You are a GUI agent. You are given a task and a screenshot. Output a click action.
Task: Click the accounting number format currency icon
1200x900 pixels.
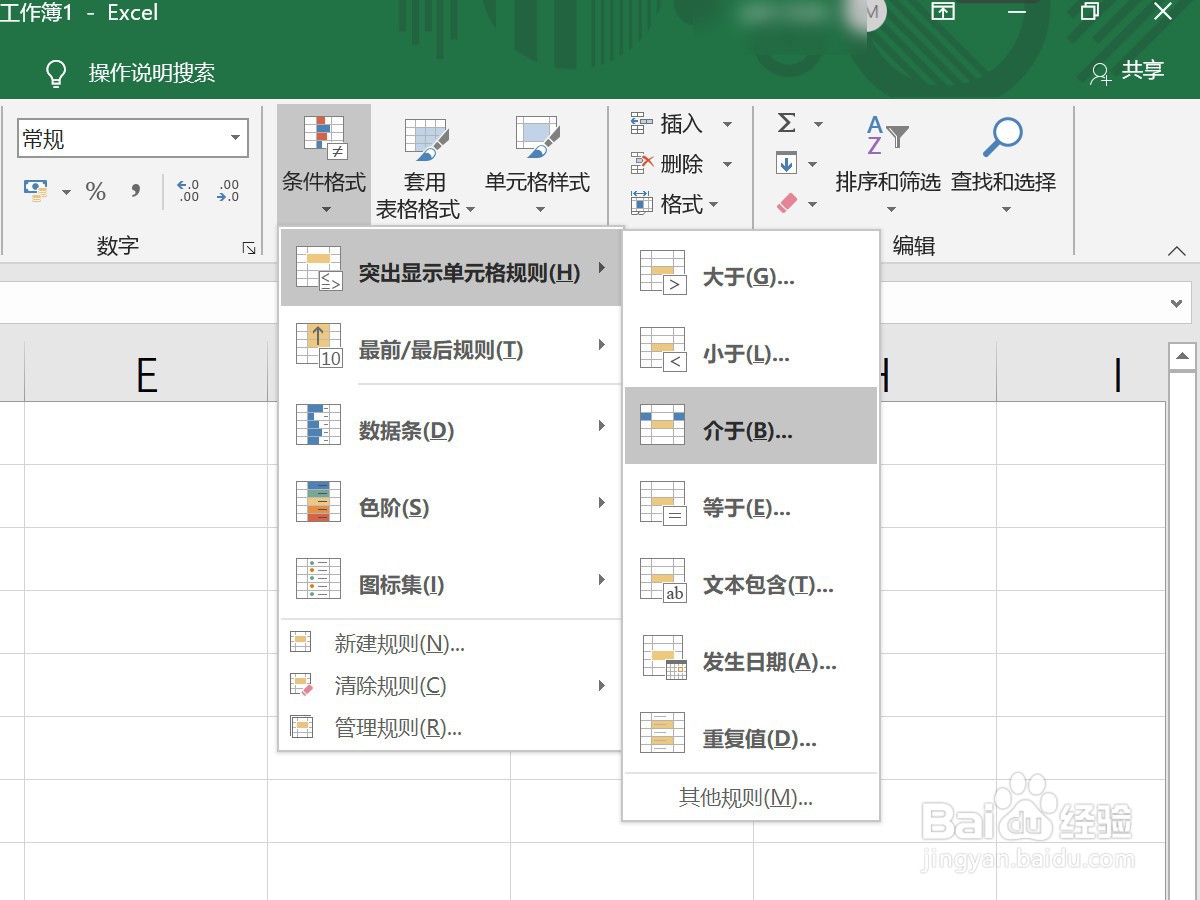click(36, 191)
